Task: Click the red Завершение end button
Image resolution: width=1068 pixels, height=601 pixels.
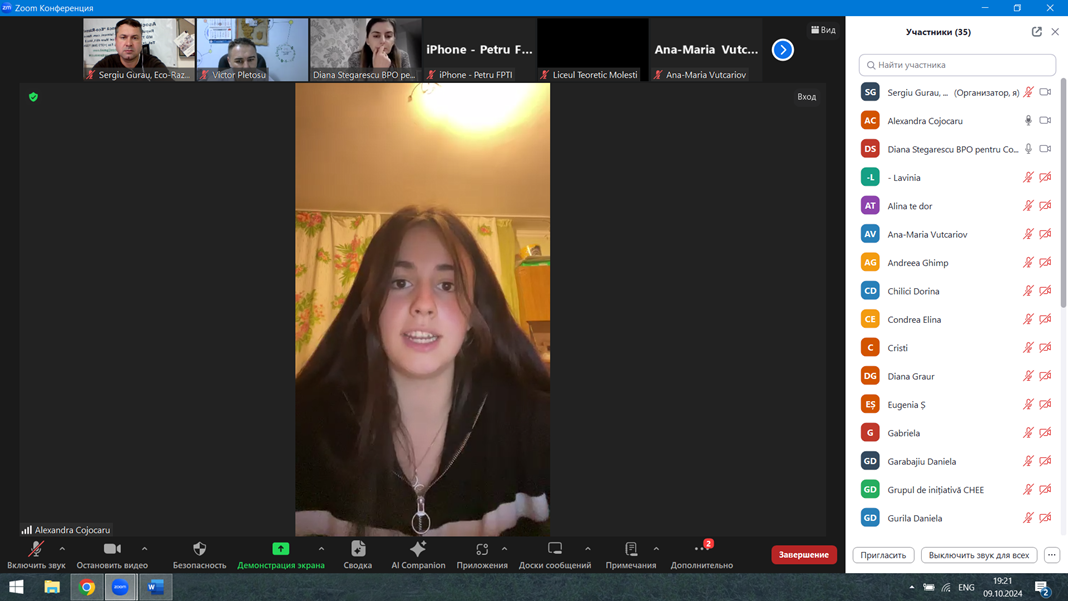Action: 803,555
